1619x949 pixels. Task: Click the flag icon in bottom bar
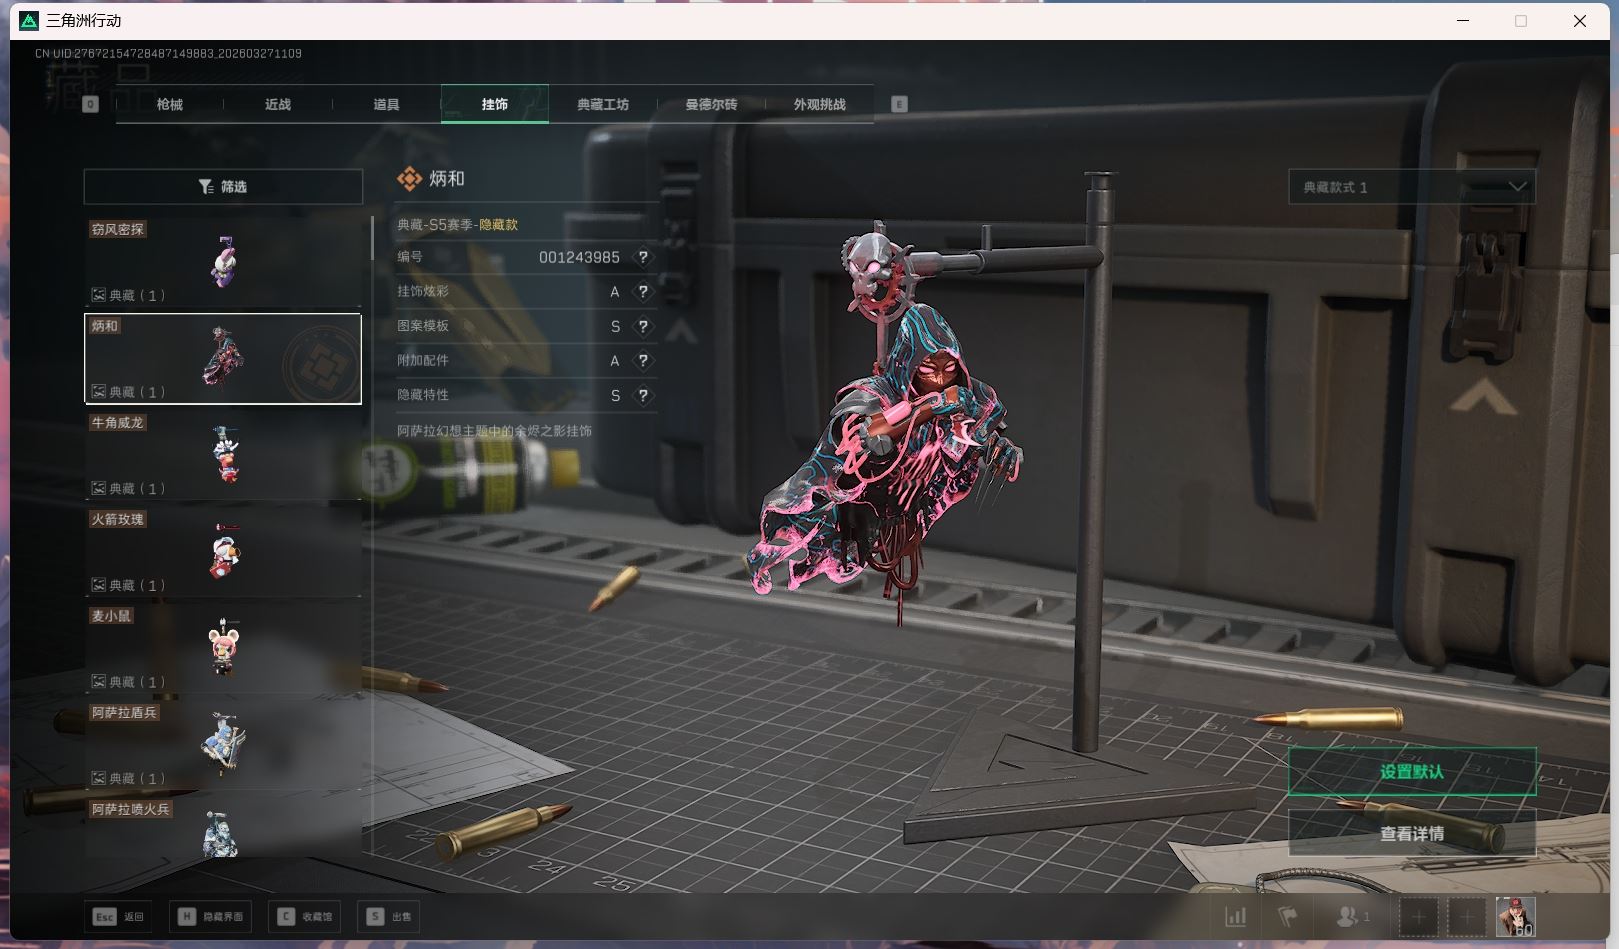coord(1288,916)
